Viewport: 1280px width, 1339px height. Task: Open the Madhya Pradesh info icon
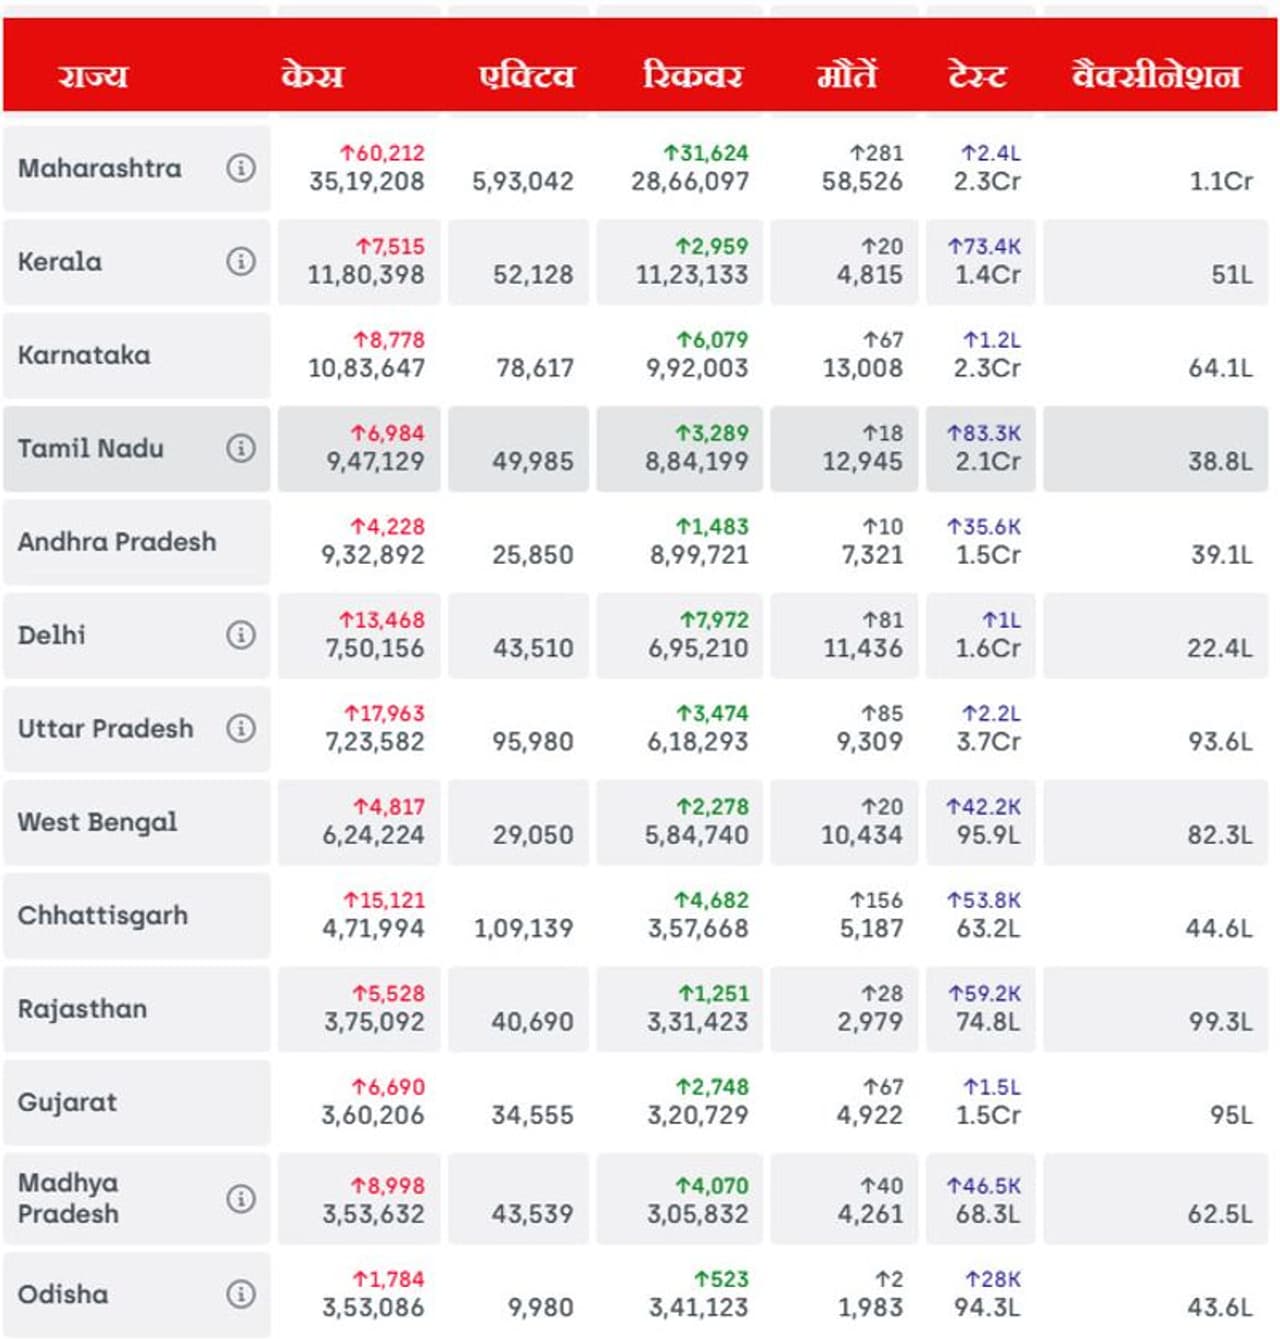point(240,1198)
